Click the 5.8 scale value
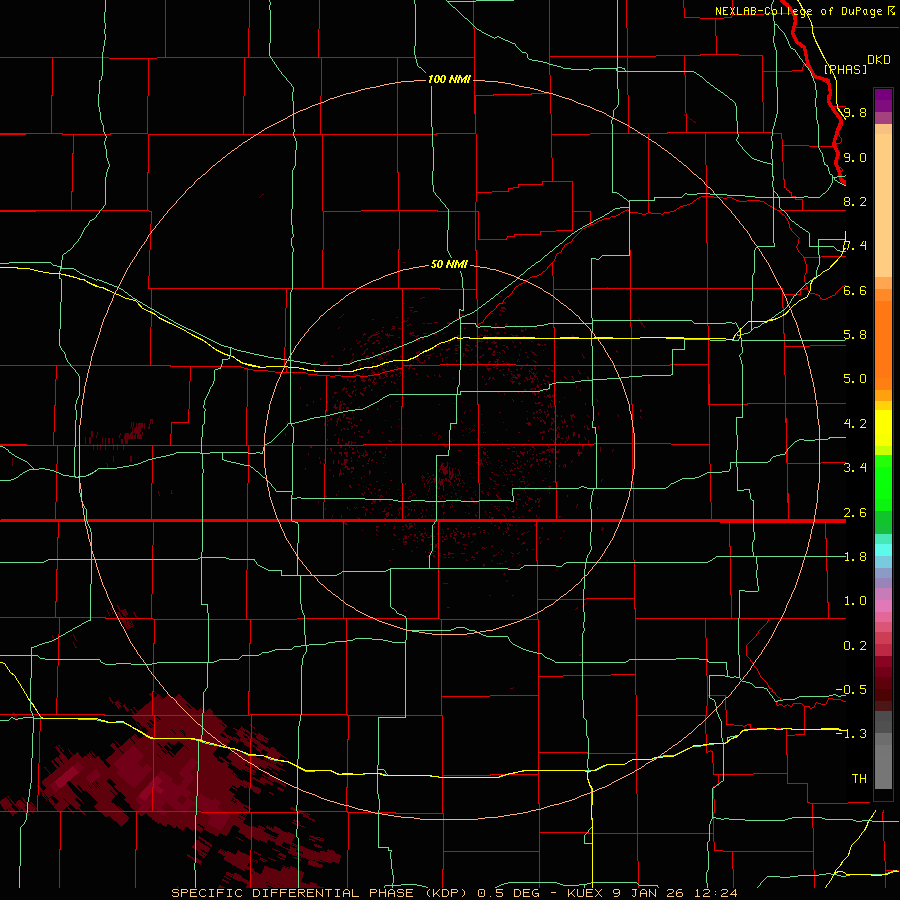Image resolution: width=900 pixels, height=900 pixels. 855,335
